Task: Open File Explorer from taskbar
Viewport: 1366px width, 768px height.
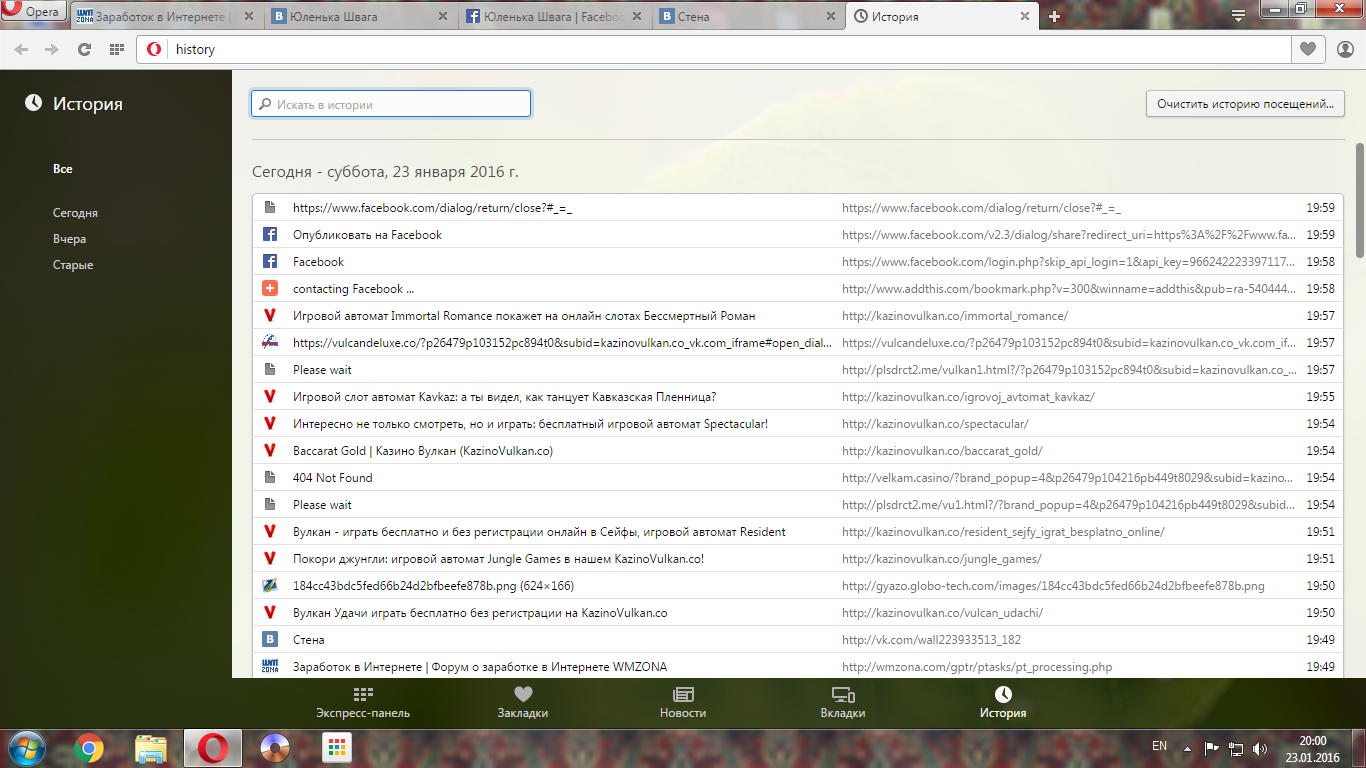Action: coord(151,748)
